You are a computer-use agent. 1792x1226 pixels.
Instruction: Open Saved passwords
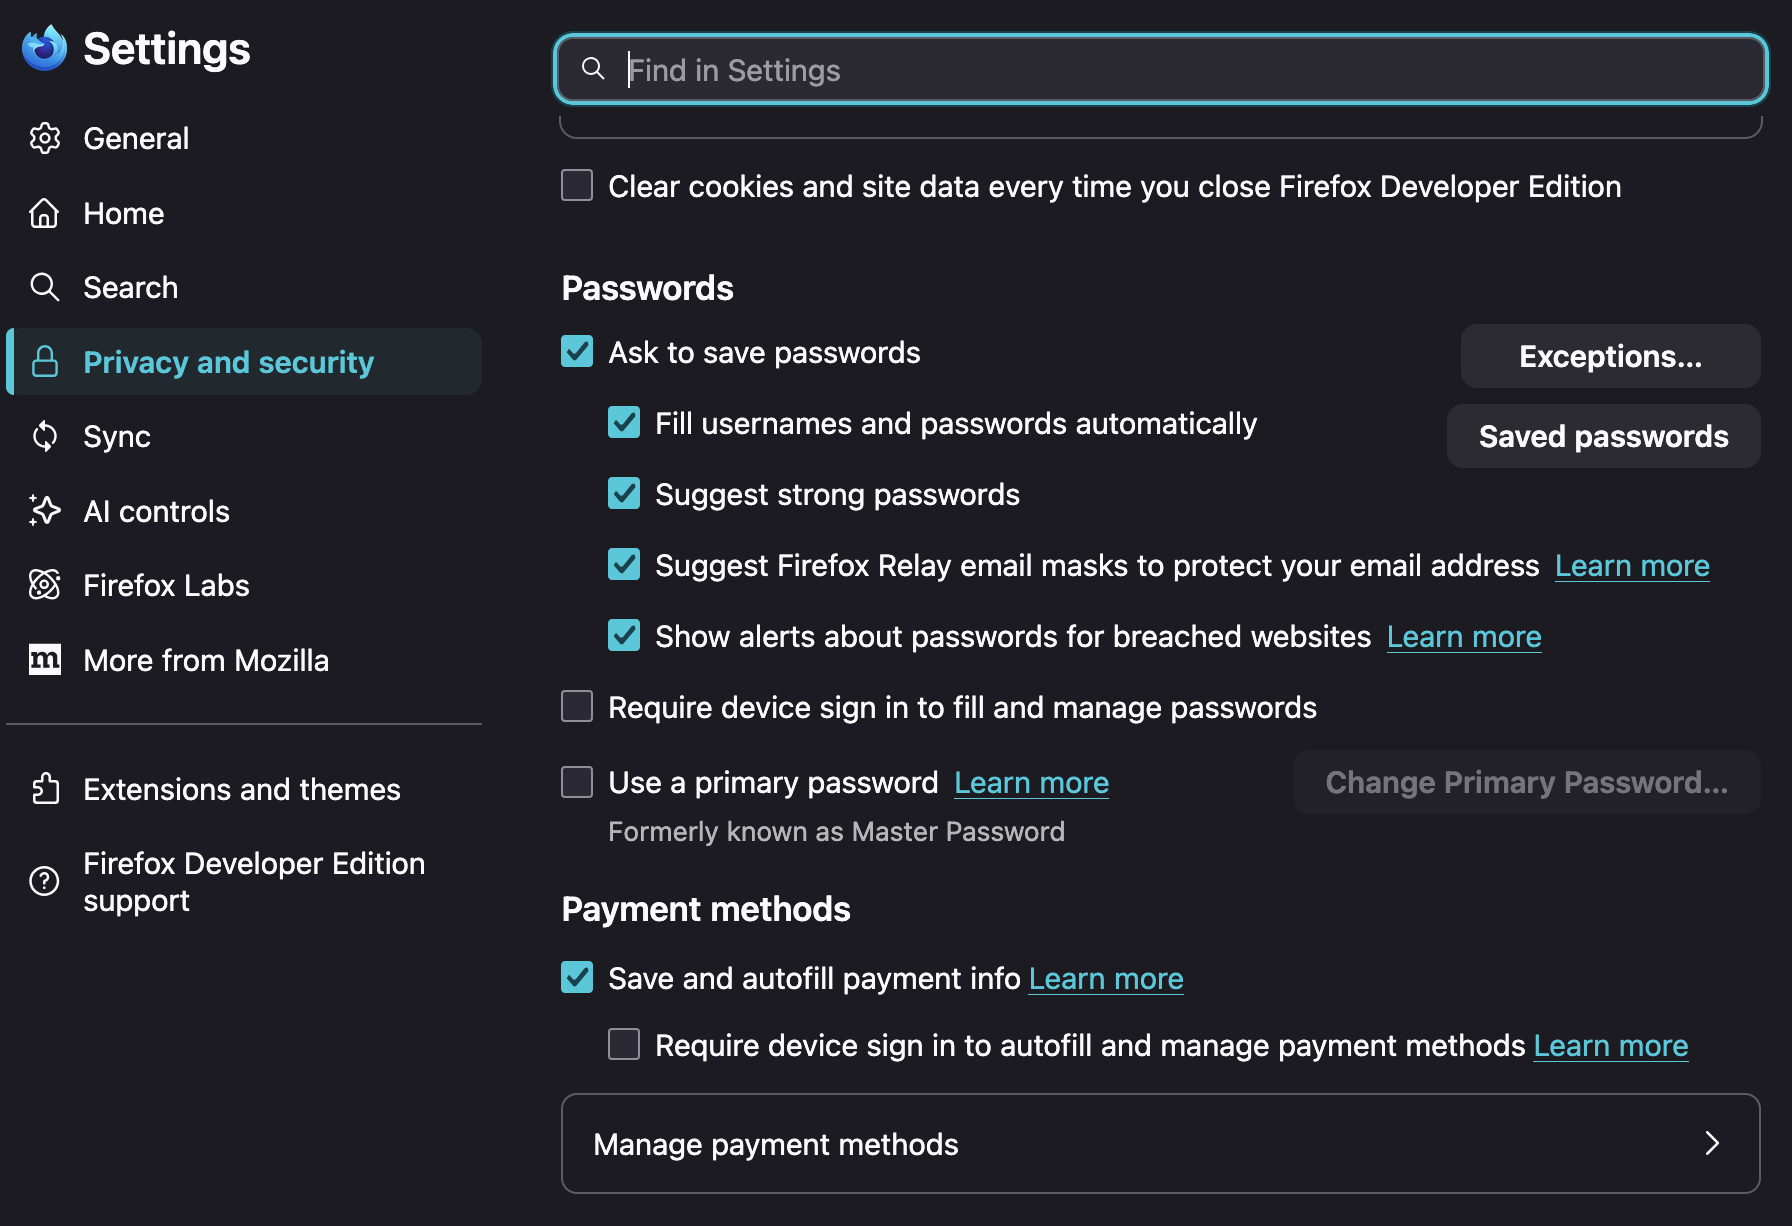(1603, 436)
